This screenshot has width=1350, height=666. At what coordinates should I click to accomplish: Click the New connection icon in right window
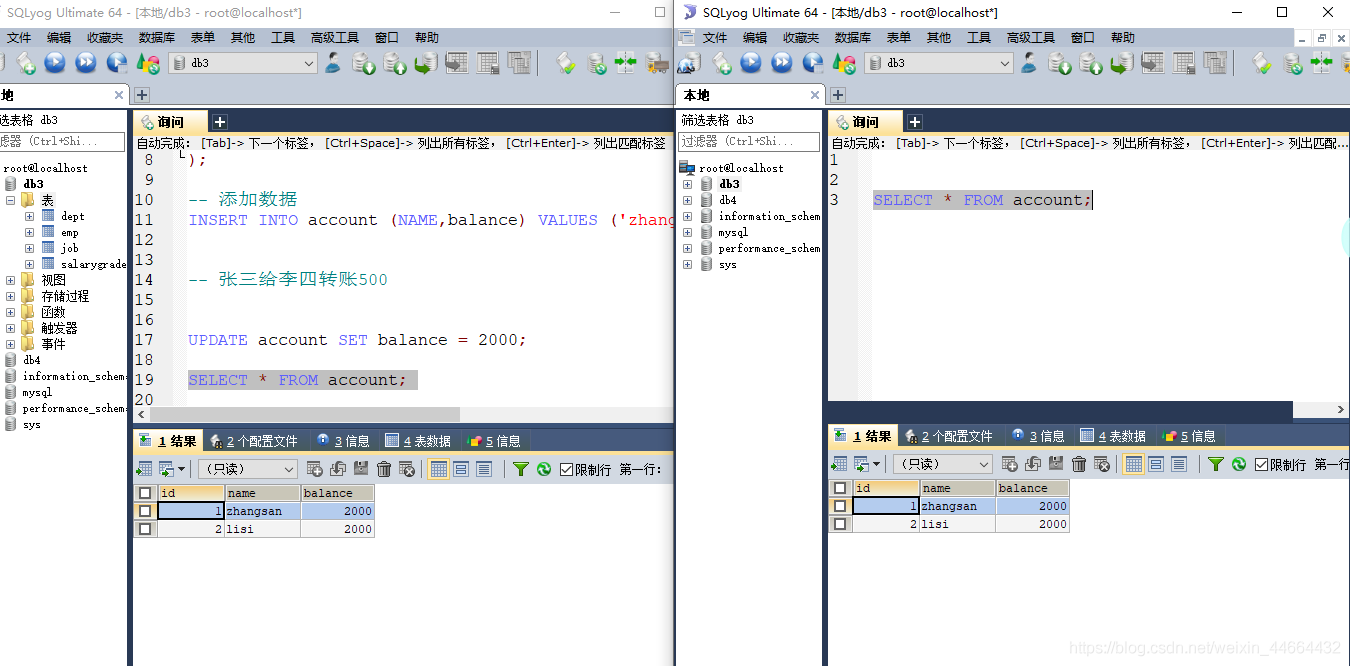[x=688, y=63]
